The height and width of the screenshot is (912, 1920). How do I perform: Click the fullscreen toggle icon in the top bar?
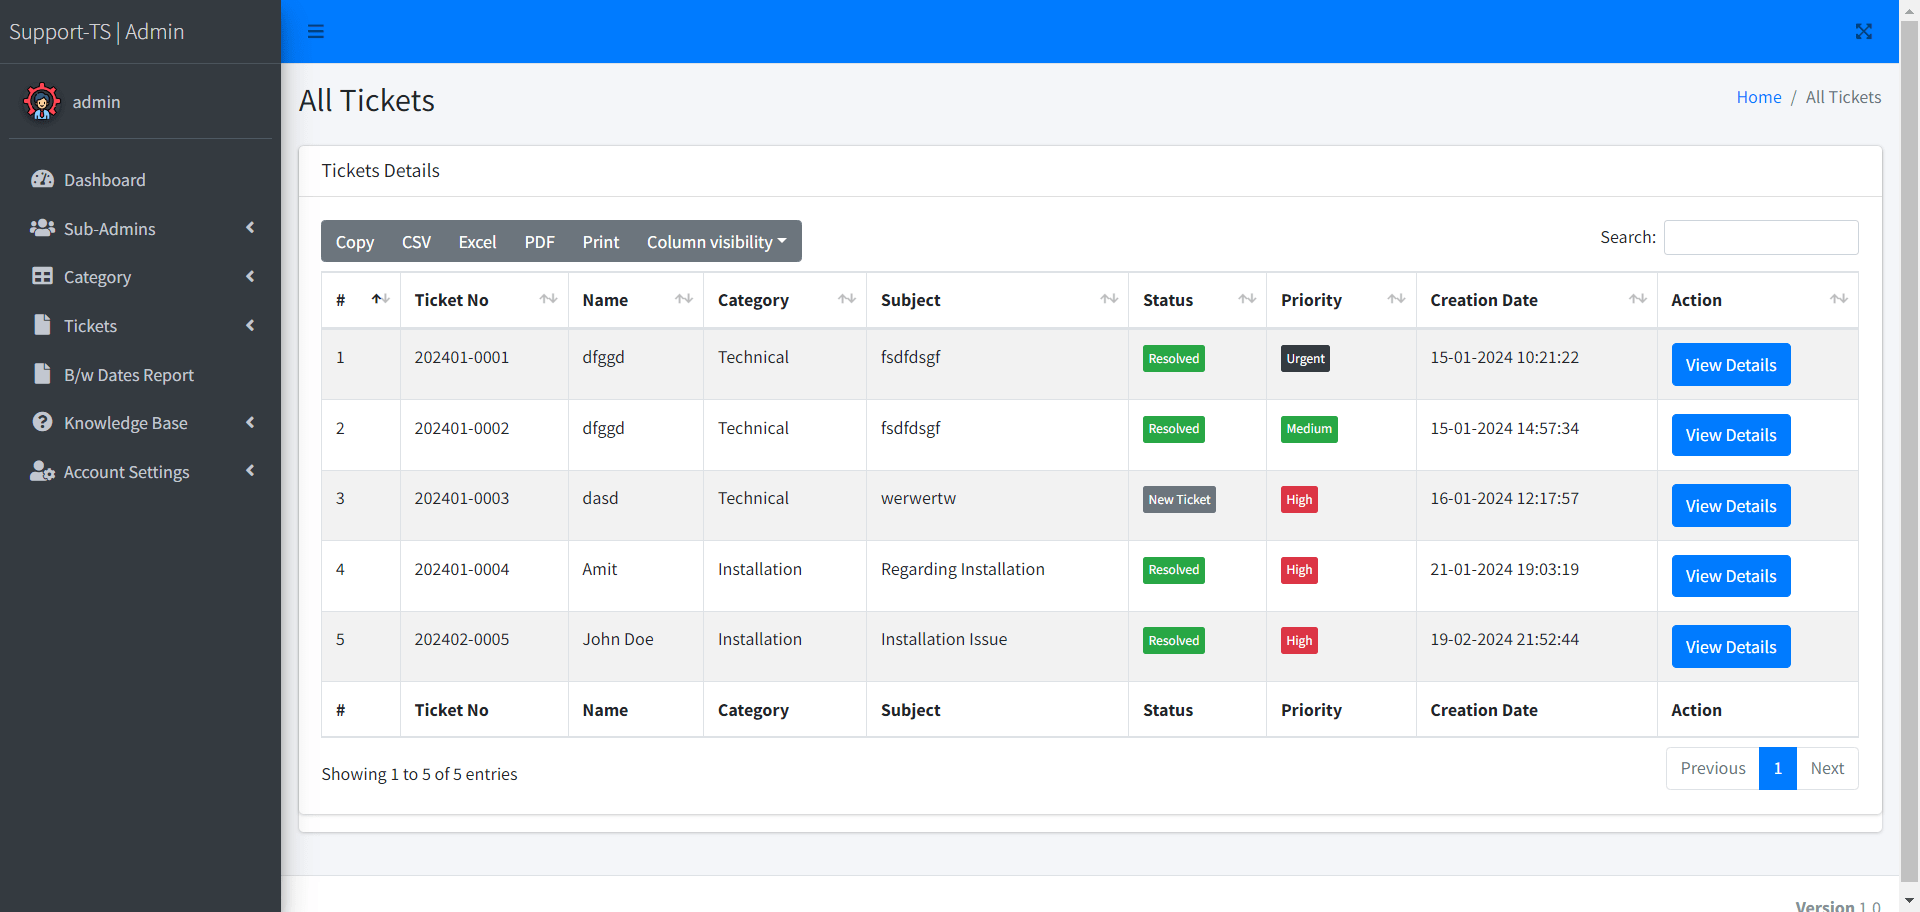pos(1864,31)
